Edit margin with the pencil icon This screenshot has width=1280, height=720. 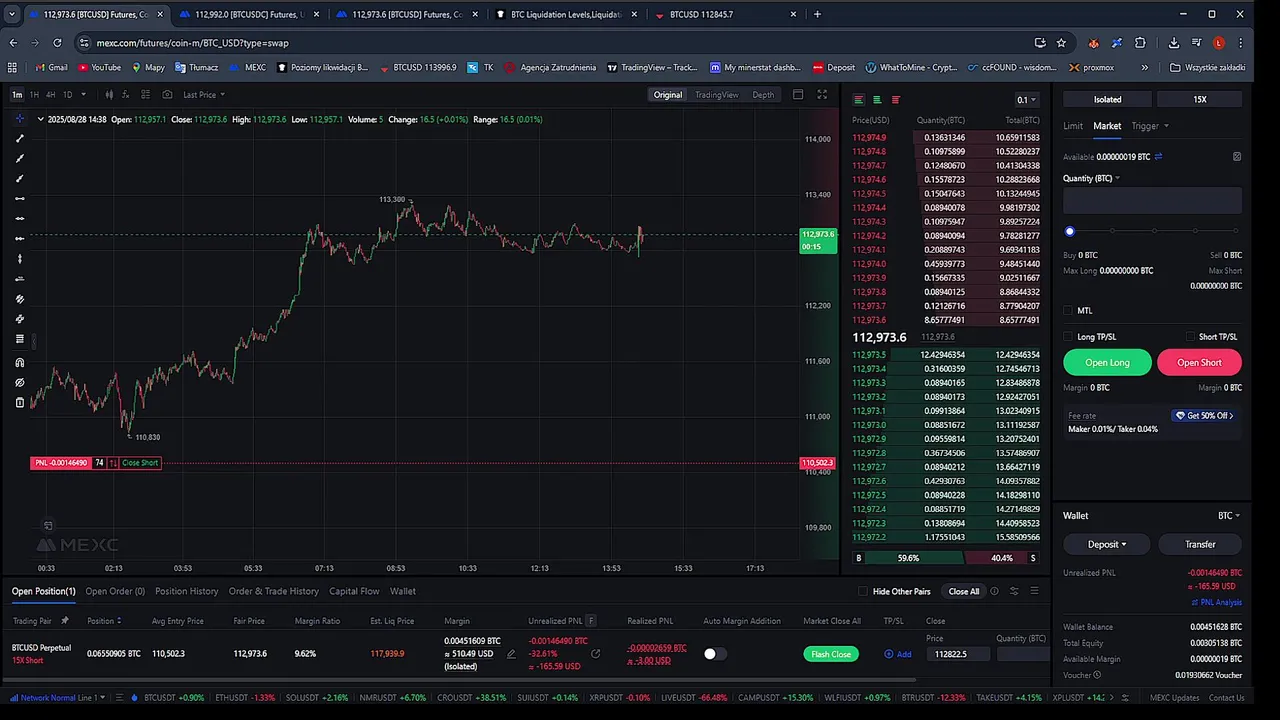pos(511,654)
